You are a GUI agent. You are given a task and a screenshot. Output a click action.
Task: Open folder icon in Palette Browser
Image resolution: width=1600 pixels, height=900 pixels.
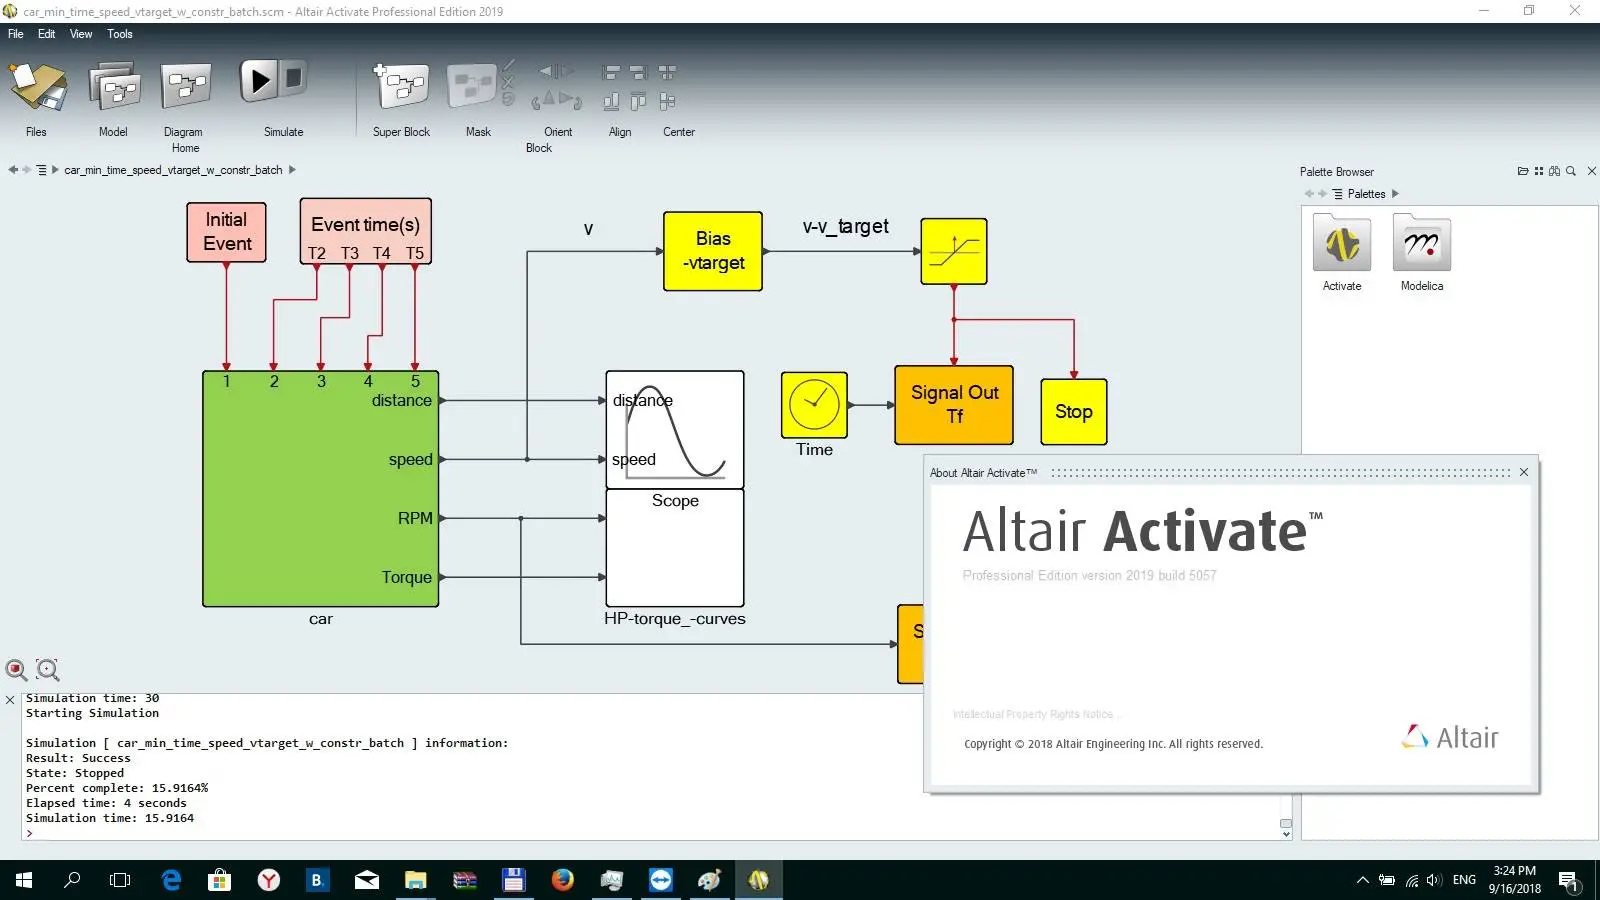(x=1523, y=171)
